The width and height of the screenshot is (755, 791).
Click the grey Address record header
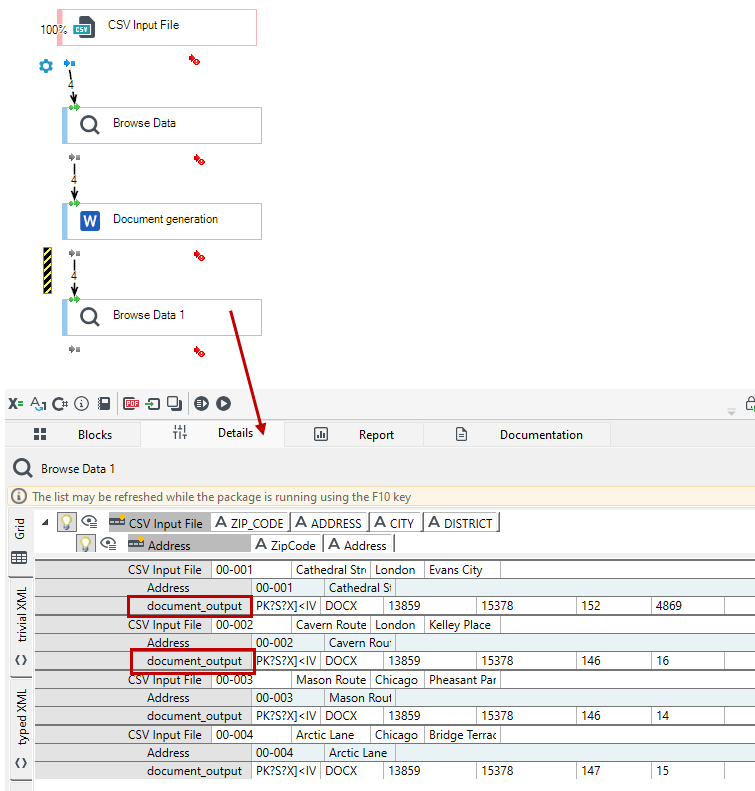coord(188,544)
